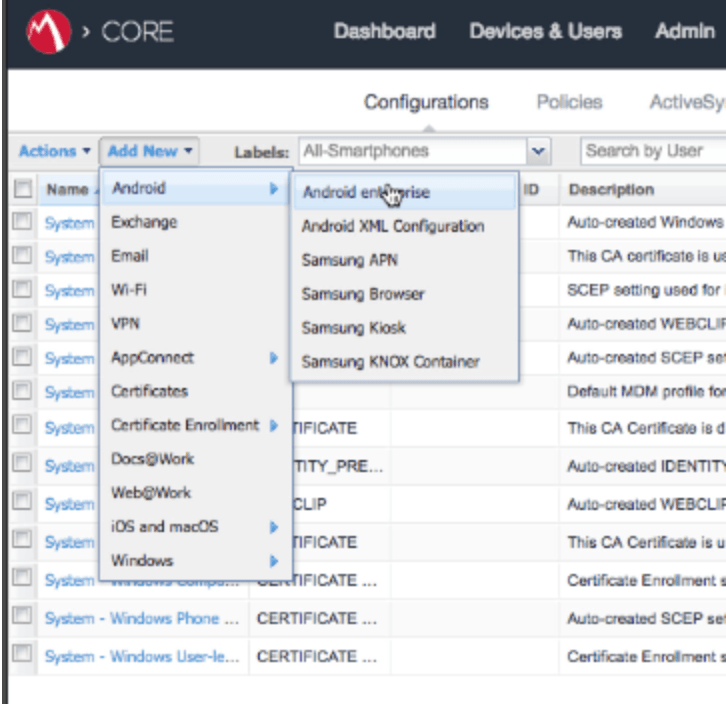The height and width of the screenshot is (704, 726).
Task: Switch to the Policies subtab
Action: pos(569,102)
